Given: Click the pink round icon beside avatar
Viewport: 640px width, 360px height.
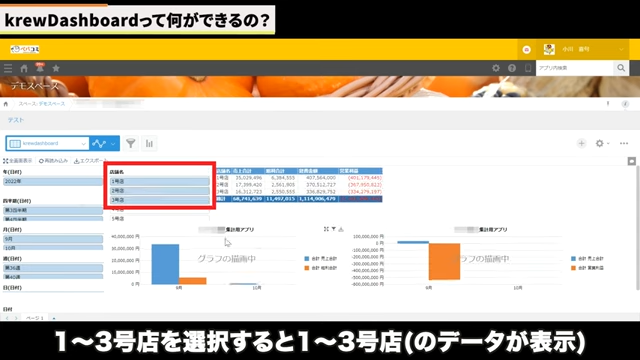Looking at the screenshot, I should pyautogui.click(x=527, y=49).
